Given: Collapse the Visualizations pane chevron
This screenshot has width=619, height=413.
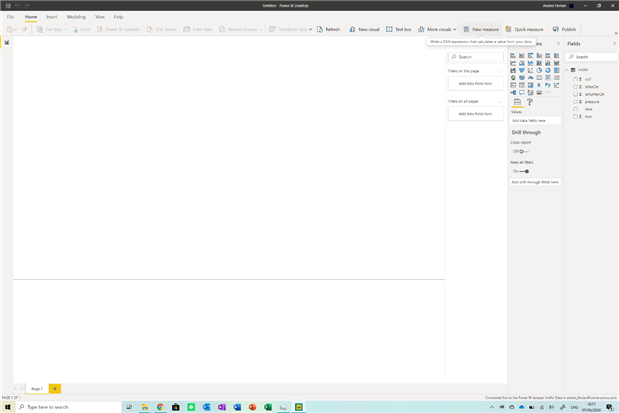Looking at the screenshot, I should click(558, 43).
